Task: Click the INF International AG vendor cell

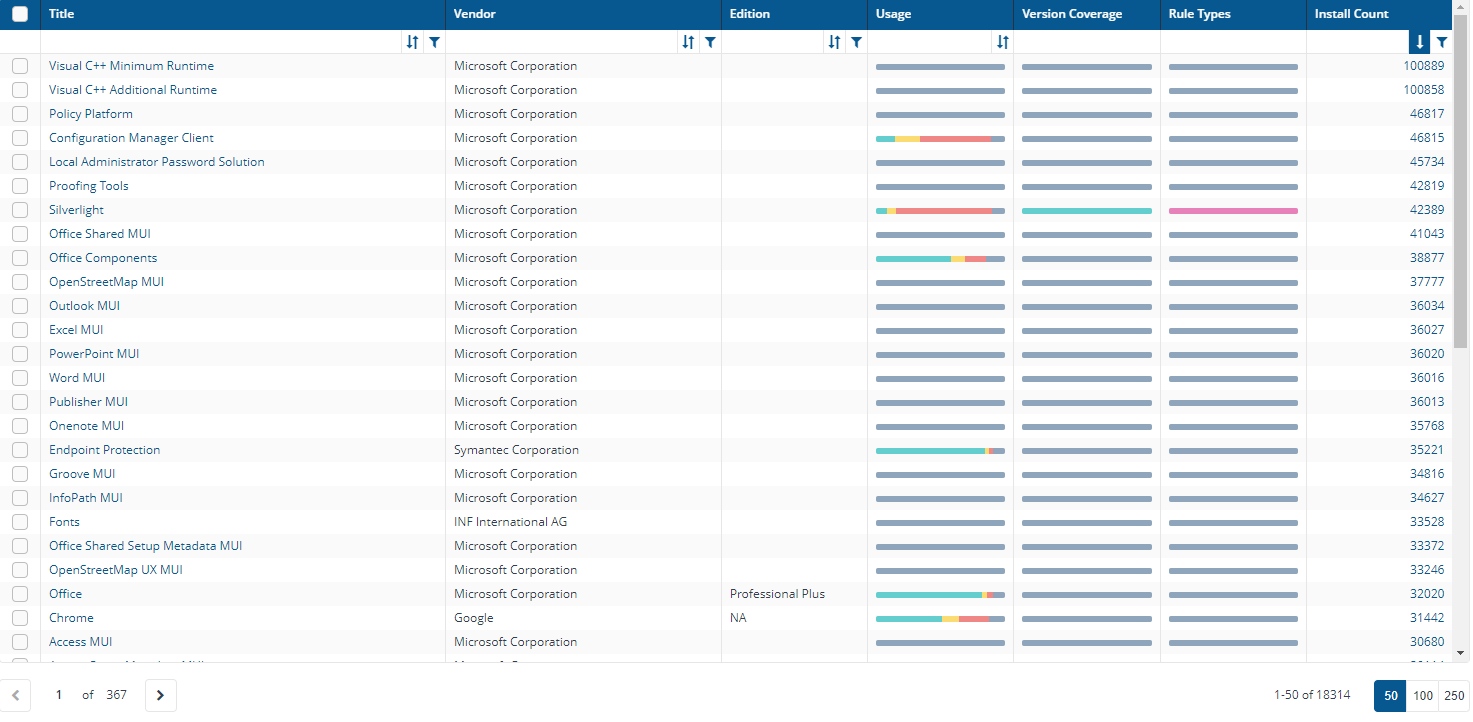Action: [x=510, y=522]
